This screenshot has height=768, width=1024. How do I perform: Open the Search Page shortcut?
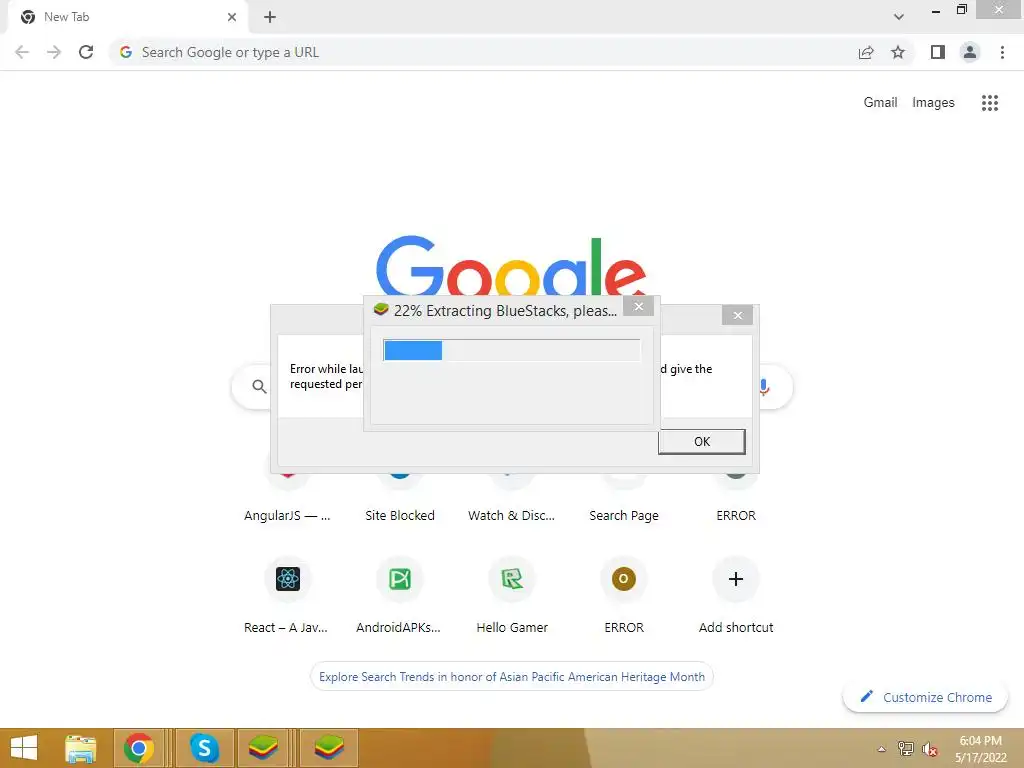[x=624, y=515]
